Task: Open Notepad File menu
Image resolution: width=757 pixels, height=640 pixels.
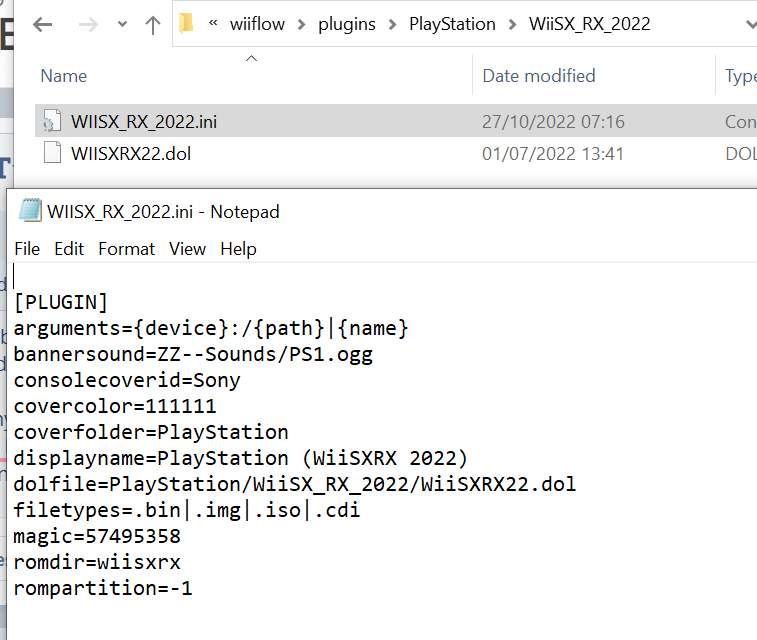Action: (27, 249)
